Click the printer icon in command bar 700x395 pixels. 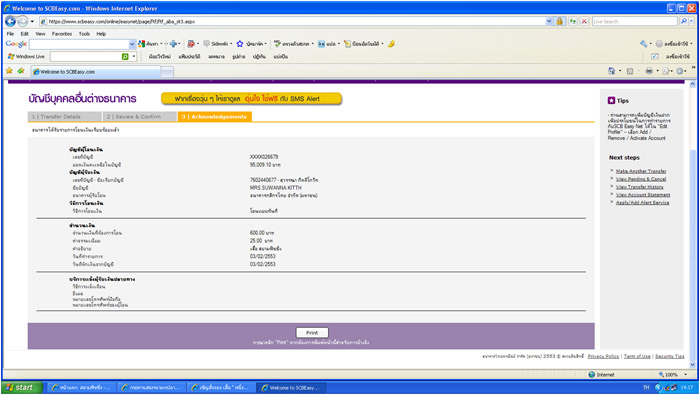click(649, 71)
